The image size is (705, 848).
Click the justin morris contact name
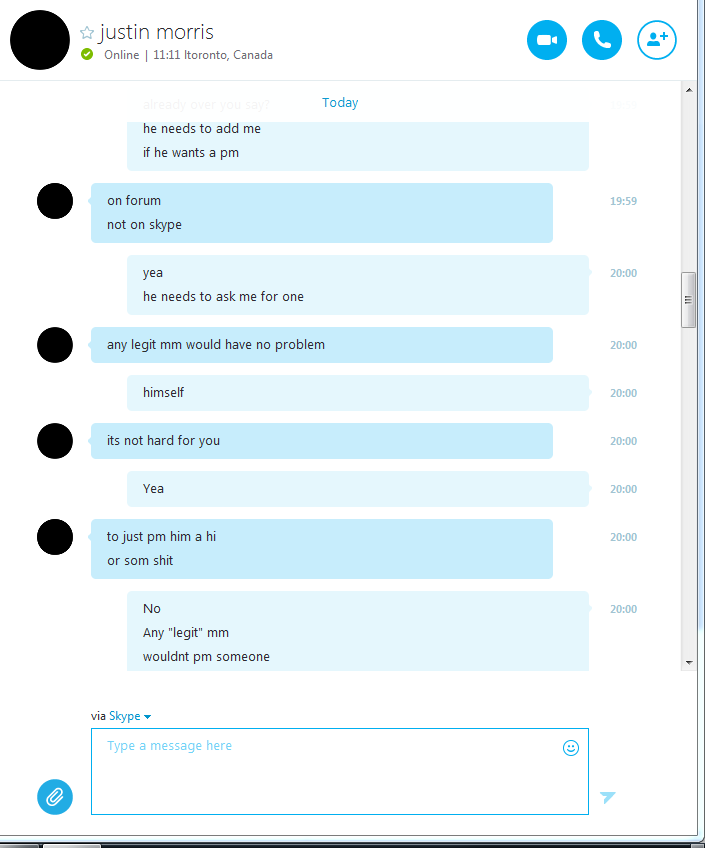(156, 32)
